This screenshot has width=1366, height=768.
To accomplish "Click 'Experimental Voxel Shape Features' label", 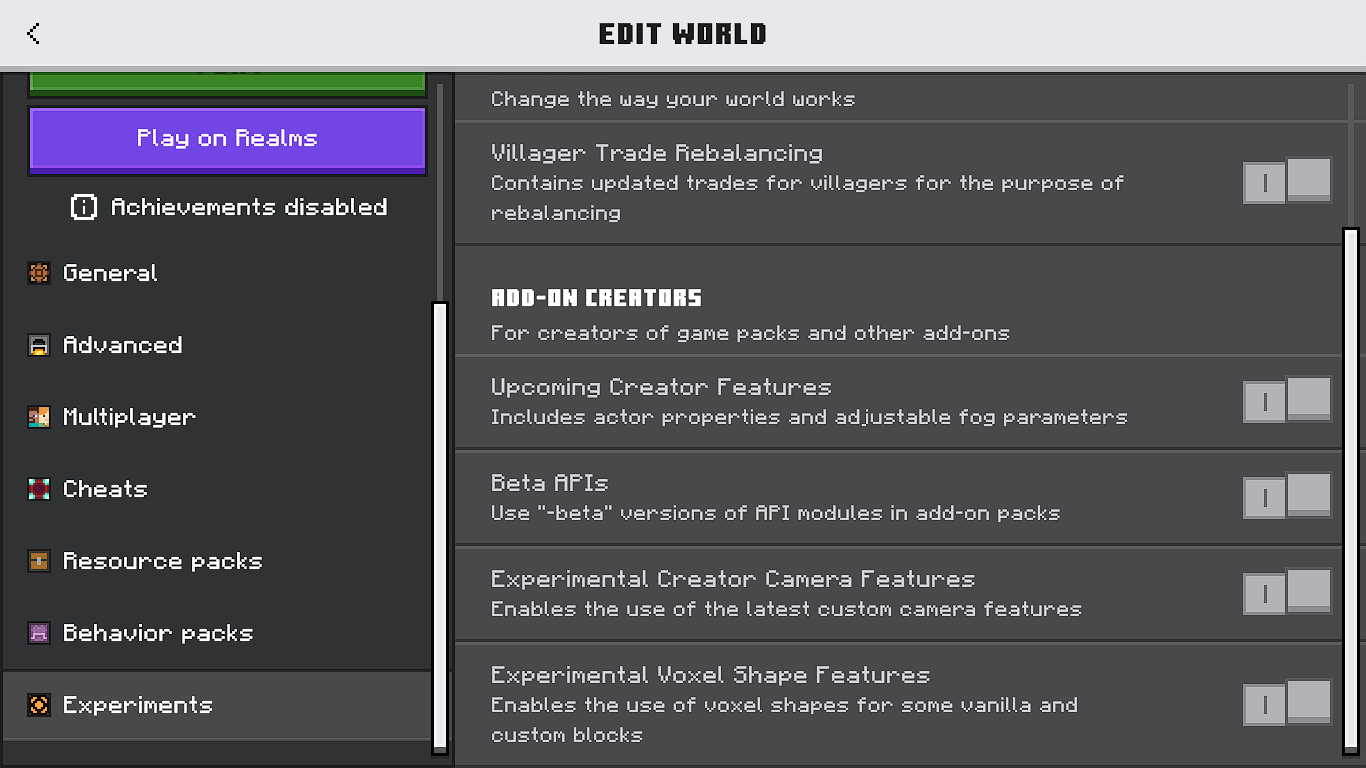I will tap(710, 675).
